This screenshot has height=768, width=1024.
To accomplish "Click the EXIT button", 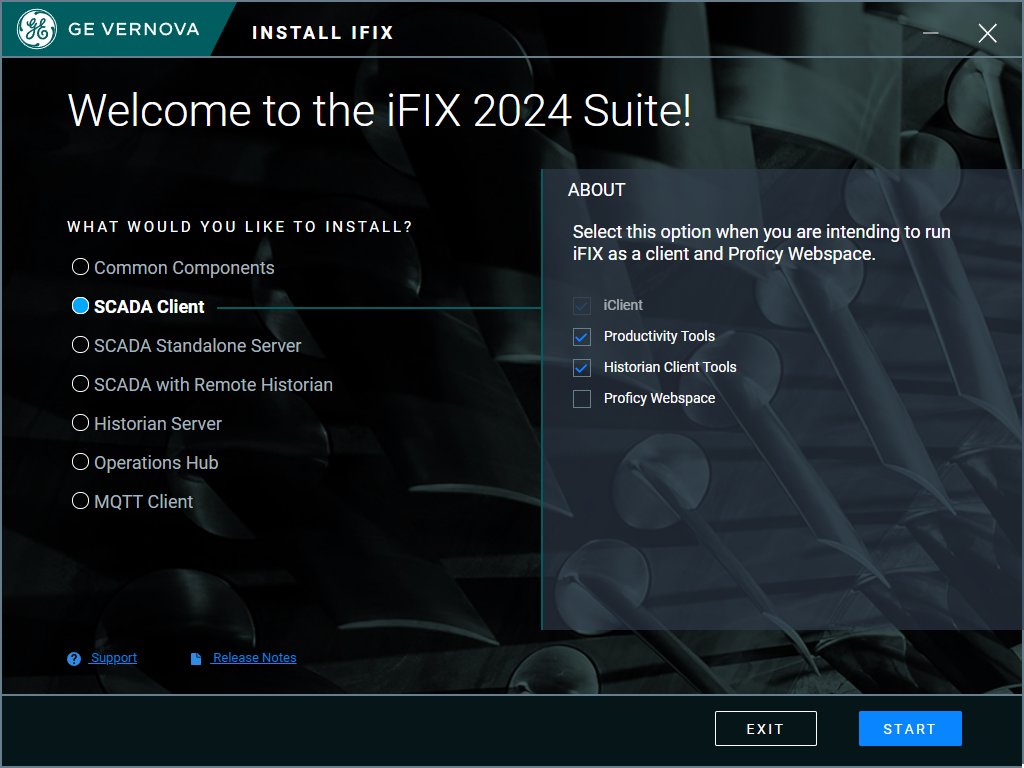I will (x=765, y=728).
